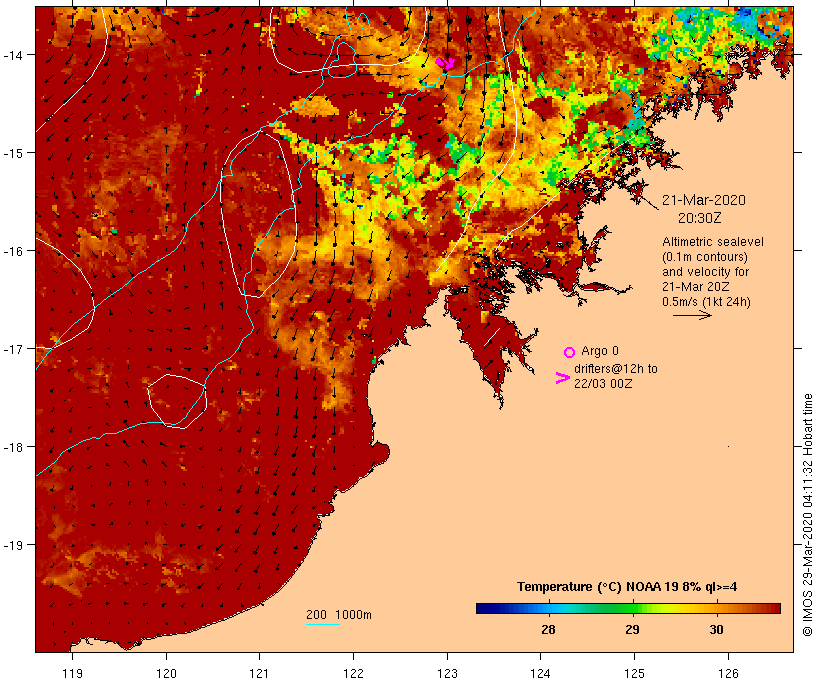The image size is (820, 680).
Task: Click the '200 1000m' depth legend label
Action: coord(339,615)
